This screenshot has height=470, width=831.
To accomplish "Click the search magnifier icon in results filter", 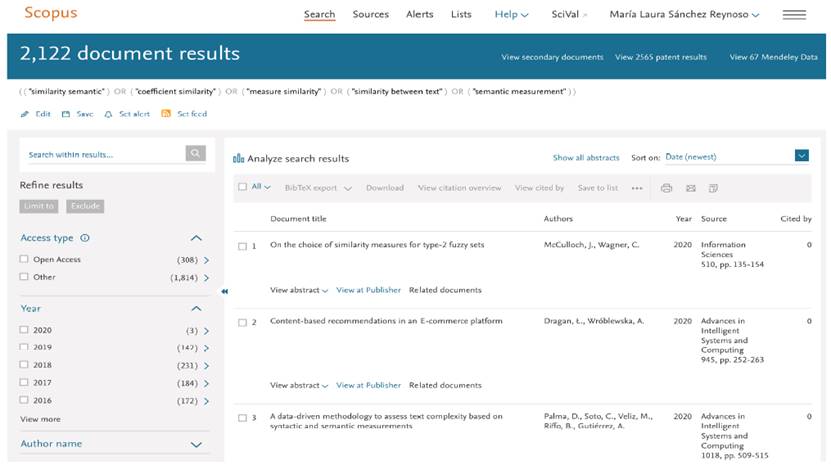I will 195,154.
